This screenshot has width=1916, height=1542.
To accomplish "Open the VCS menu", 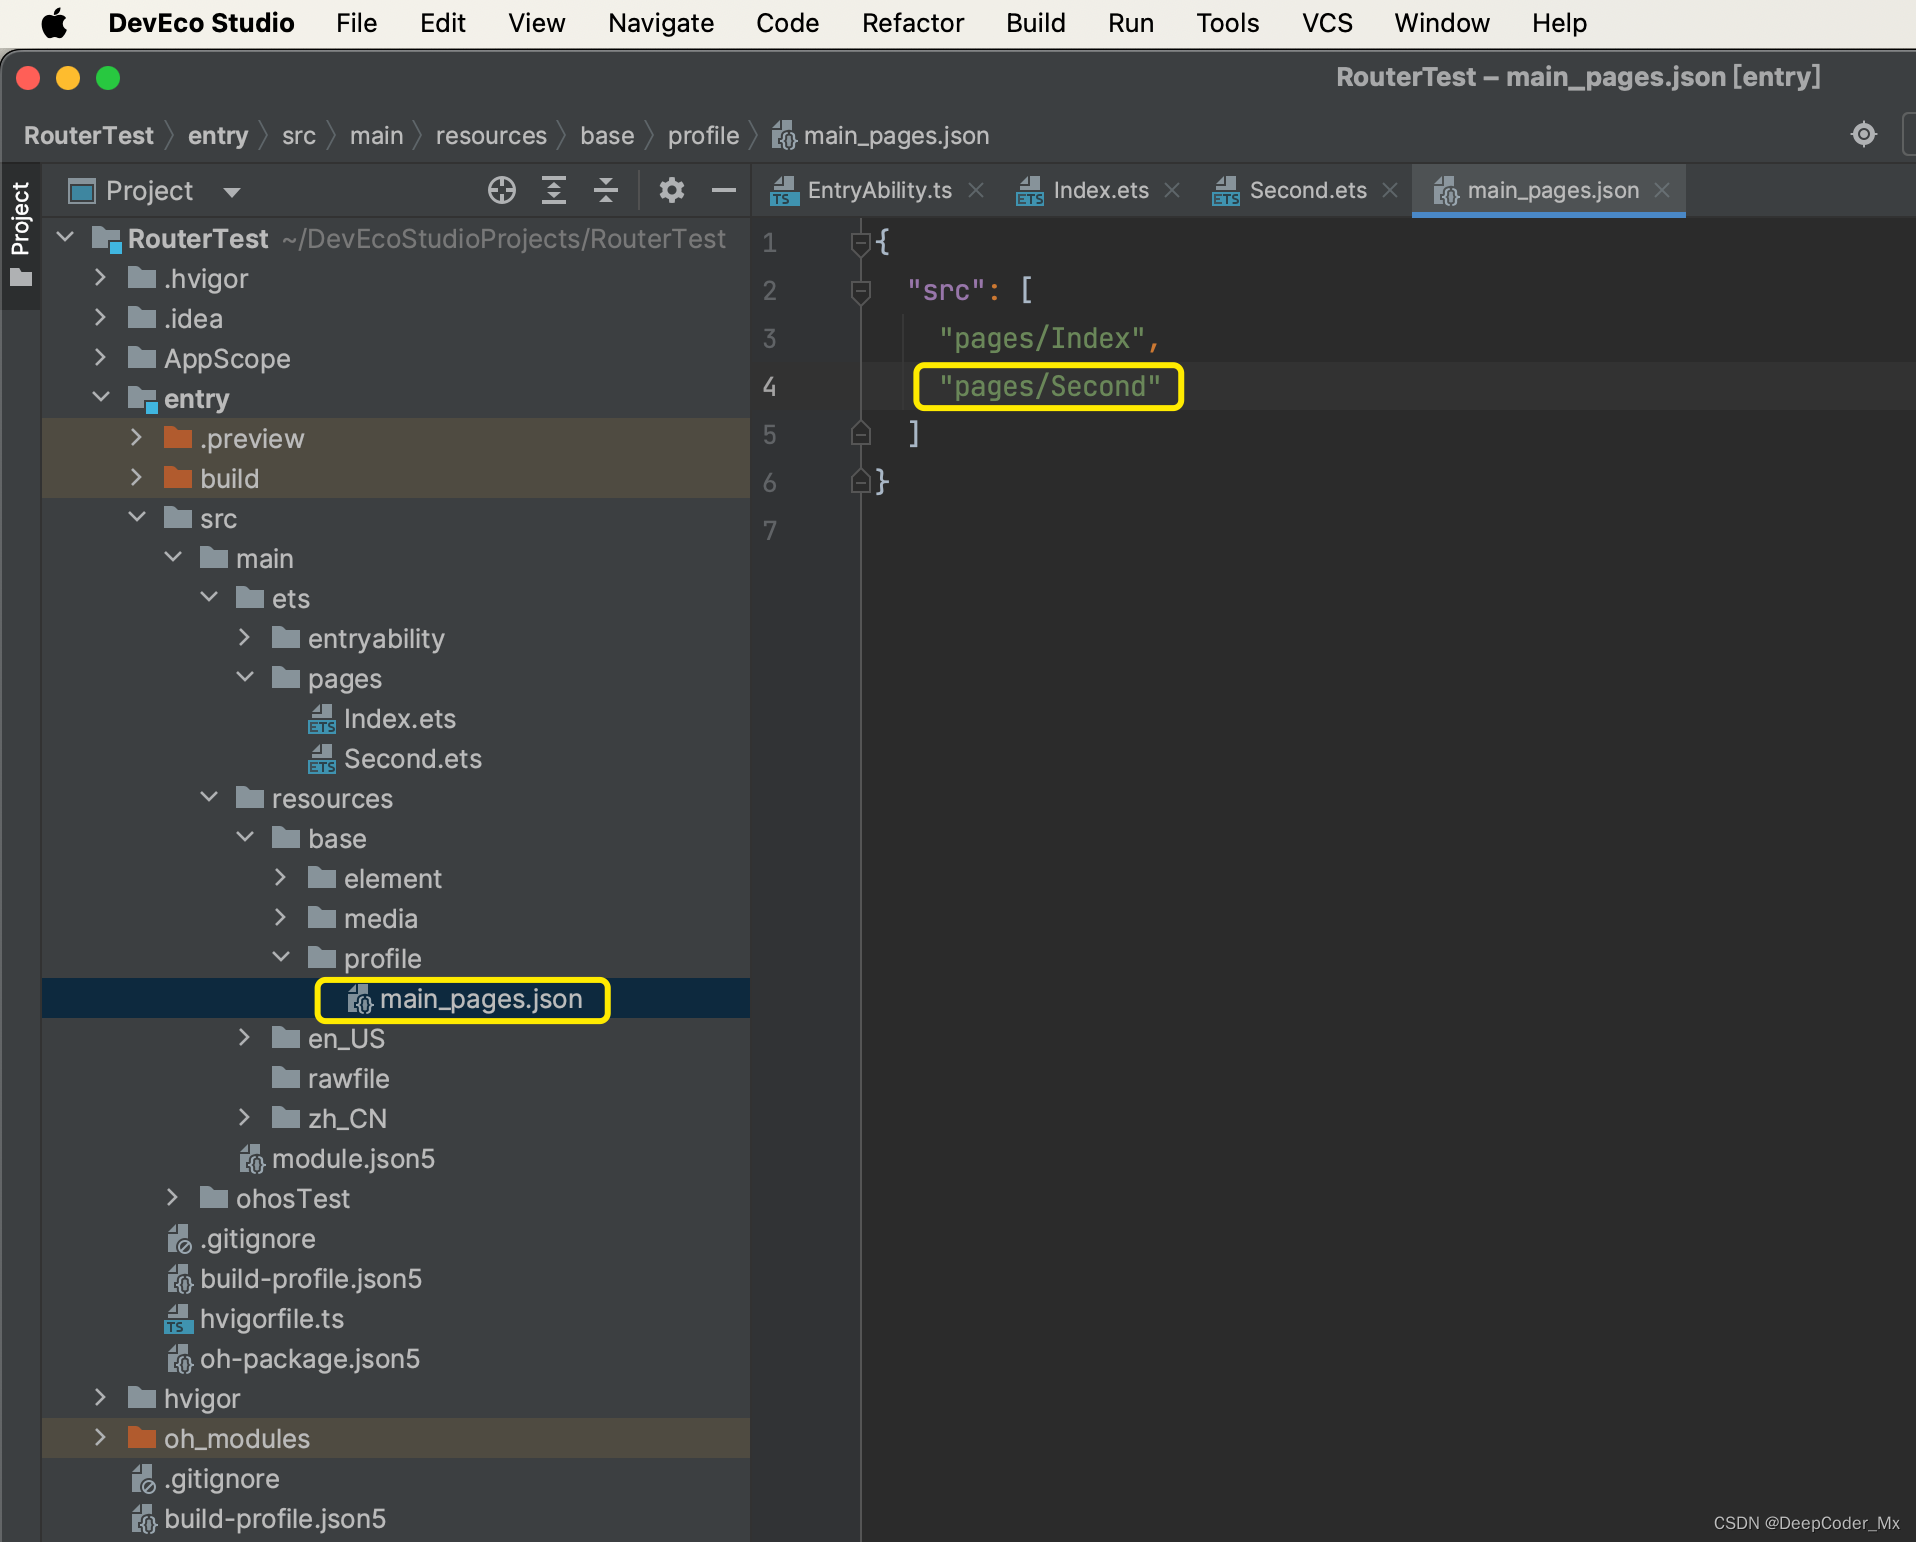I will 1327,23.
